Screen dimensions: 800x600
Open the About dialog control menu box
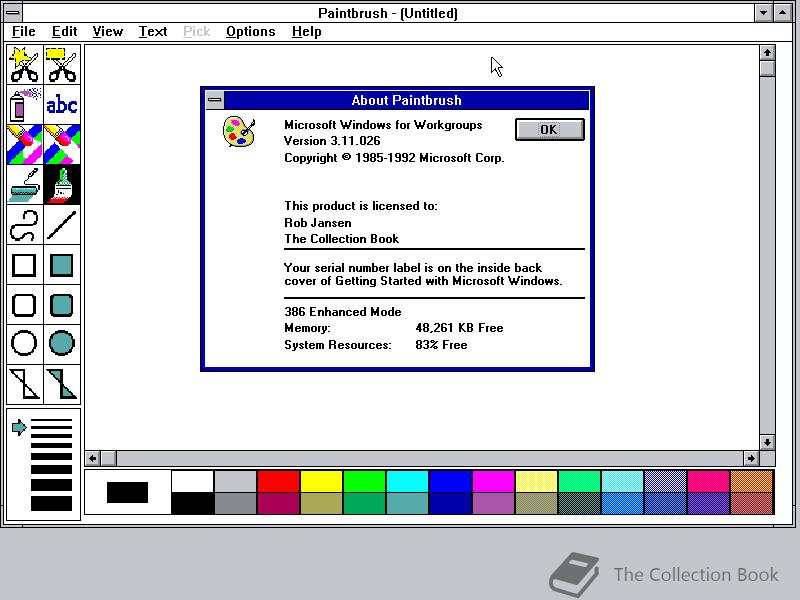[215, 100]
